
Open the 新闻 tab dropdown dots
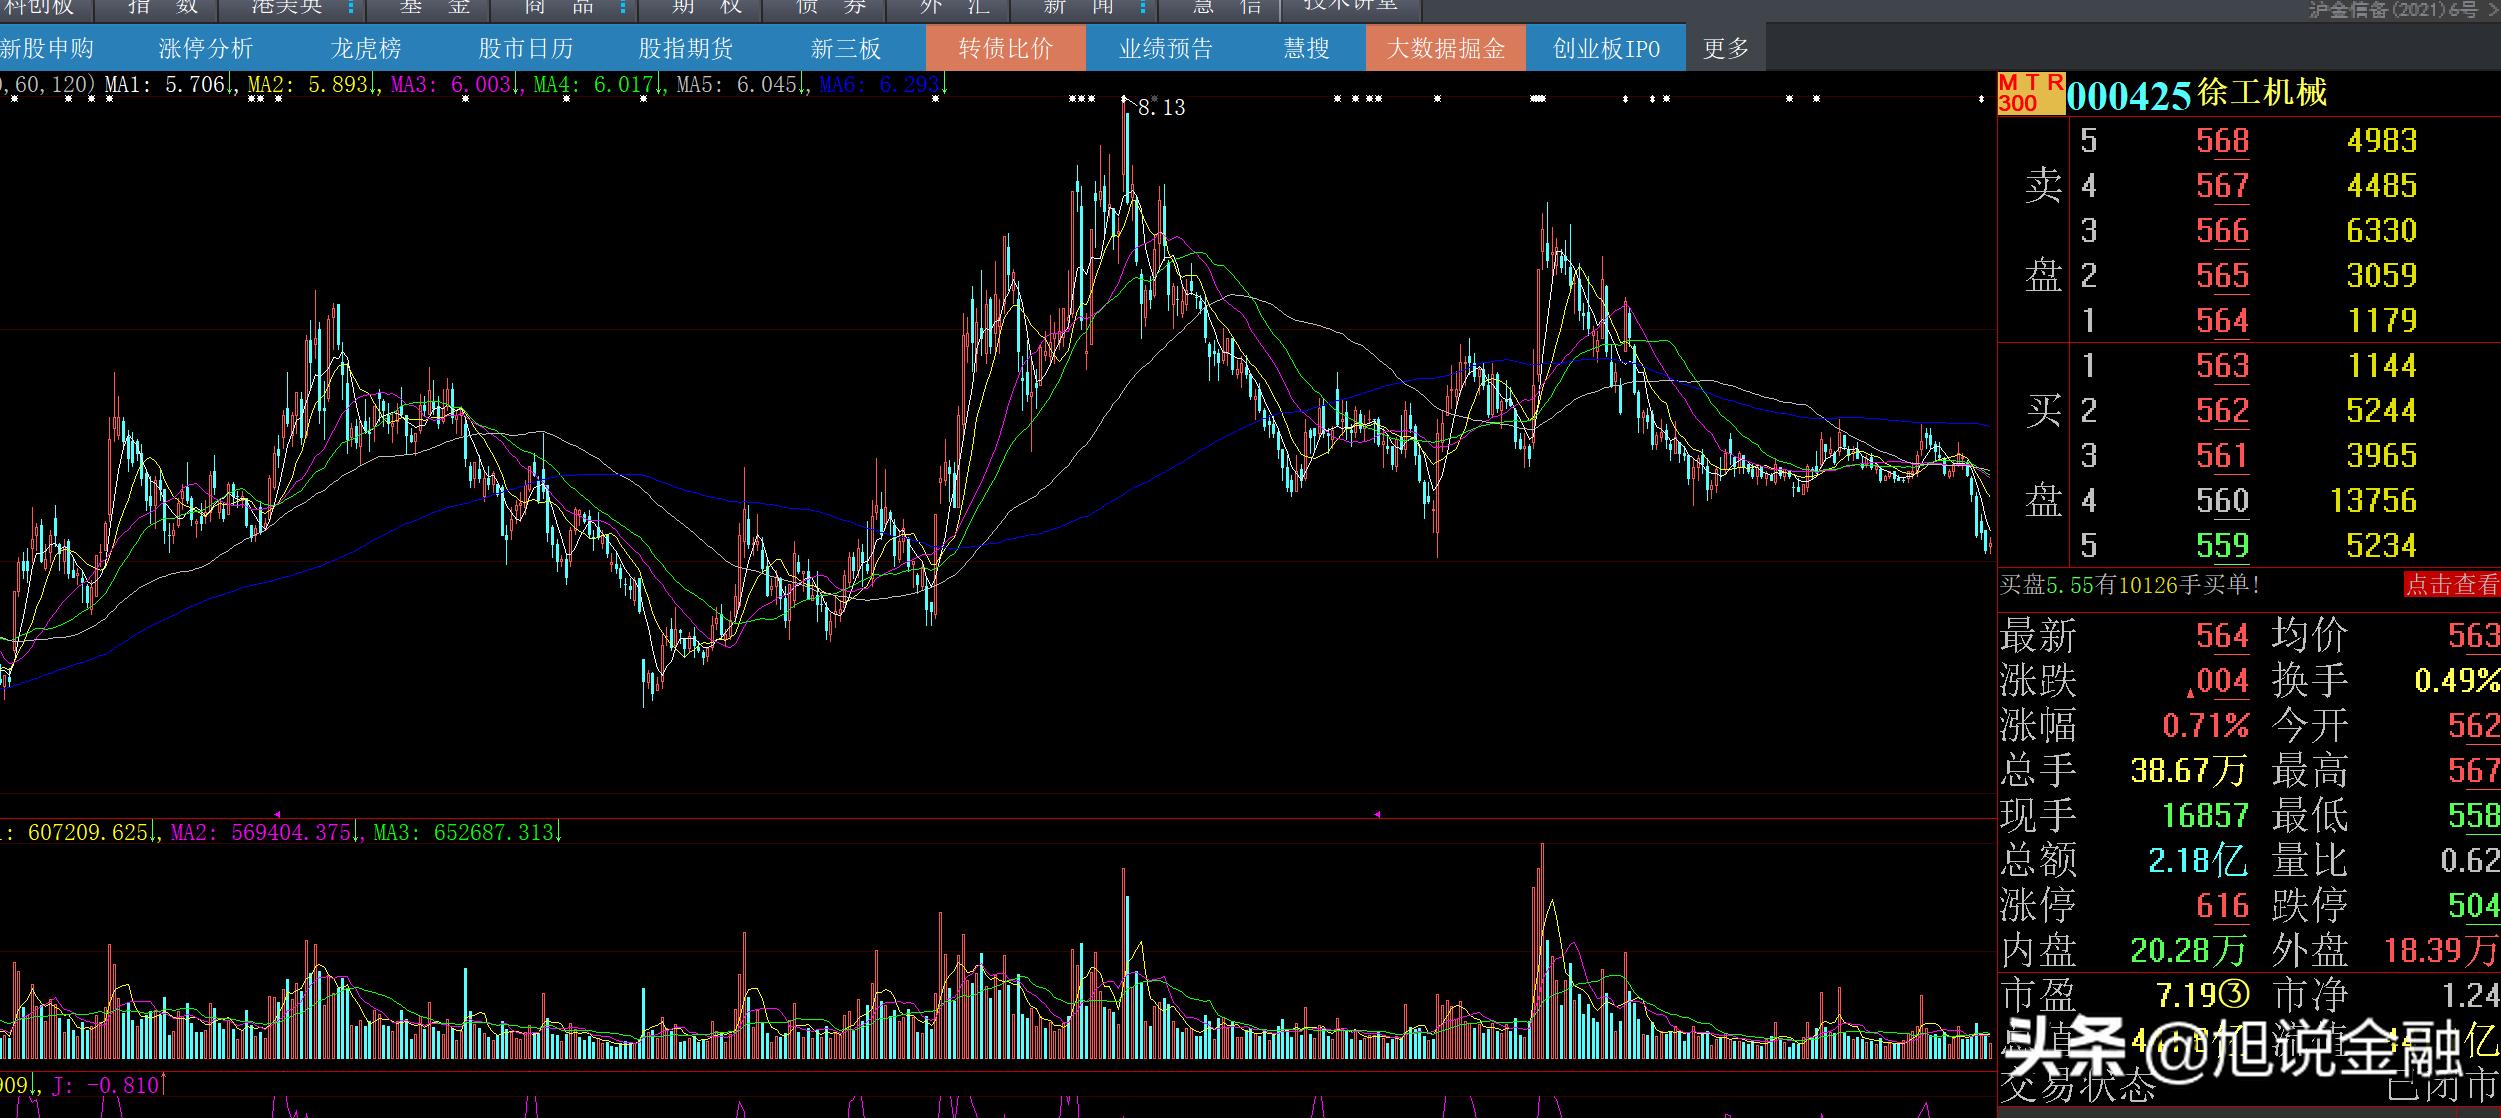1143,8
